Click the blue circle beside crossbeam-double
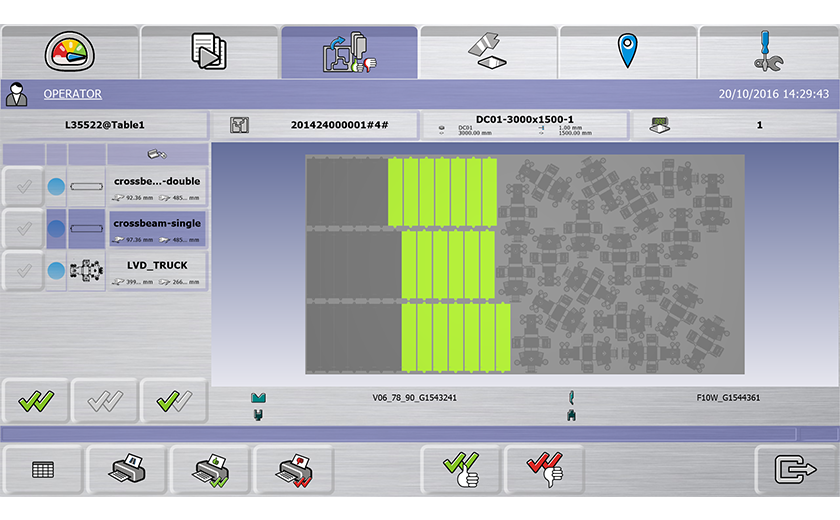Screen dimensions: 840x520 56,186
